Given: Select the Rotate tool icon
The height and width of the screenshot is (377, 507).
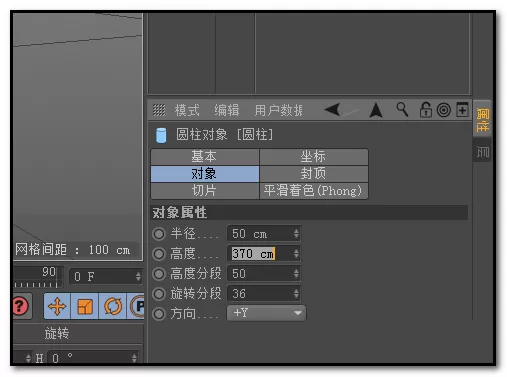Looking at the screenshot, I should 113,306.
